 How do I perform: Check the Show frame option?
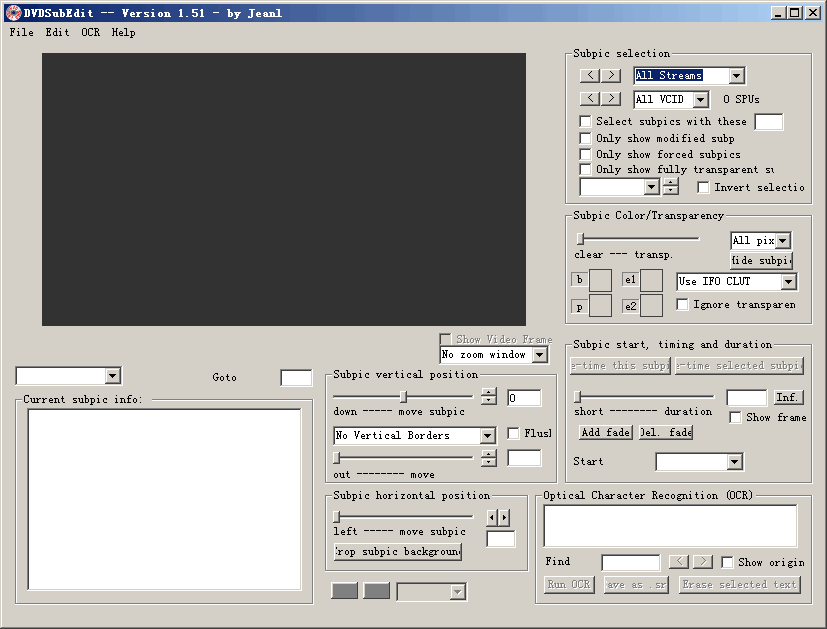coord(736,418)
